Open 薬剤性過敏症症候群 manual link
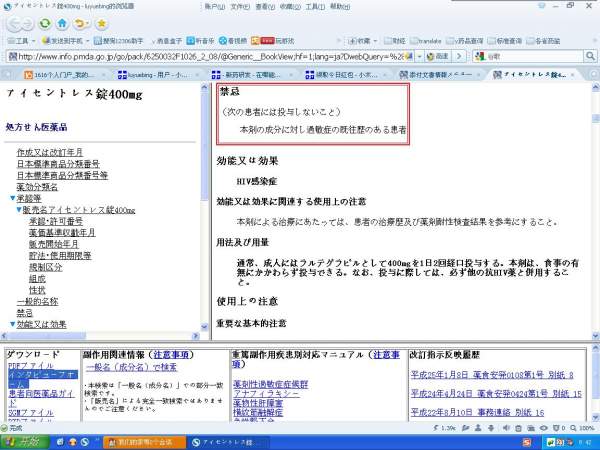The height and width of the screenshot is (450, 600). [x=271, y=384]
